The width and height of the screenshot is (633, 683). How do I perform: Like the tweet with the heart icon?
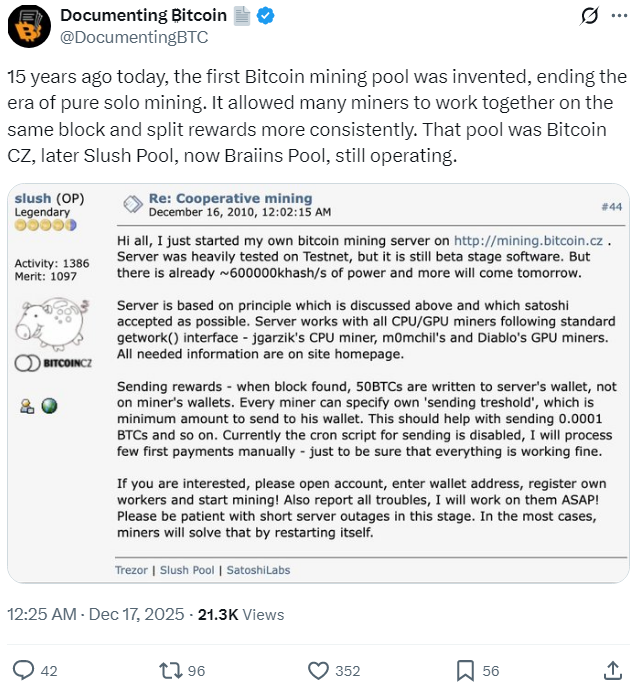click(318, 669)
